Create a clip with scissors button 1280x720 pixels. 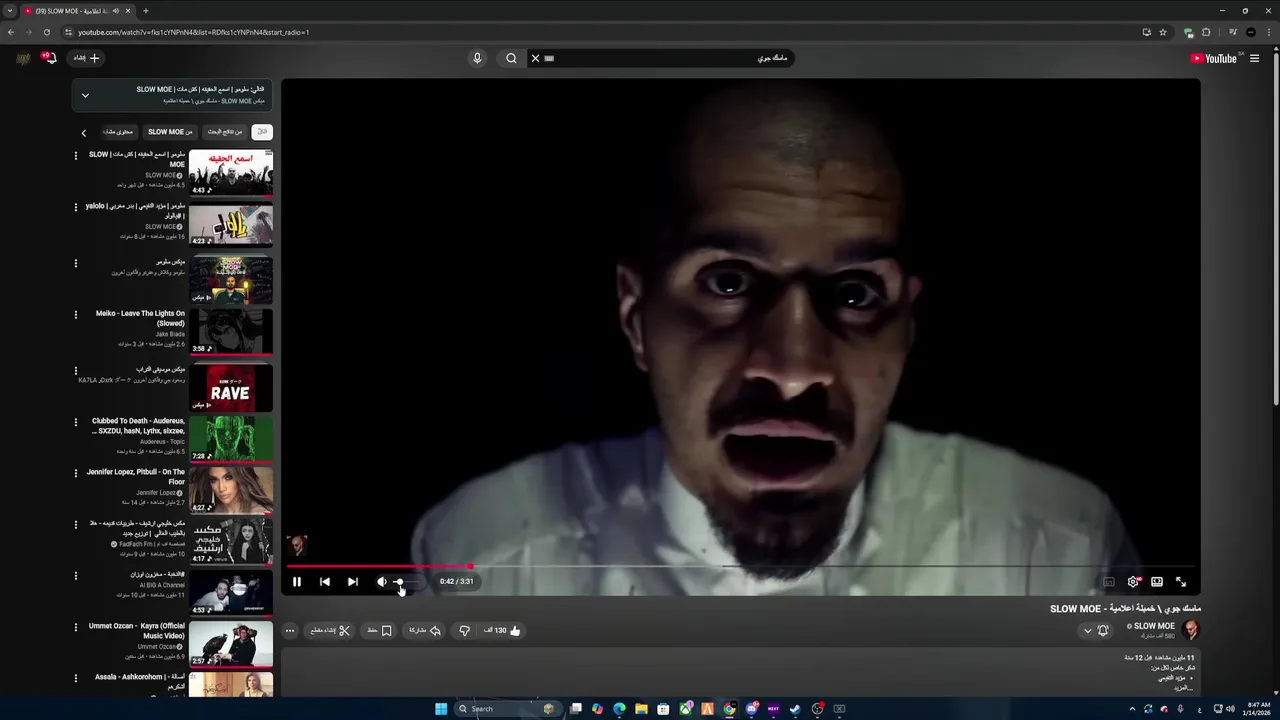point(330,630)
